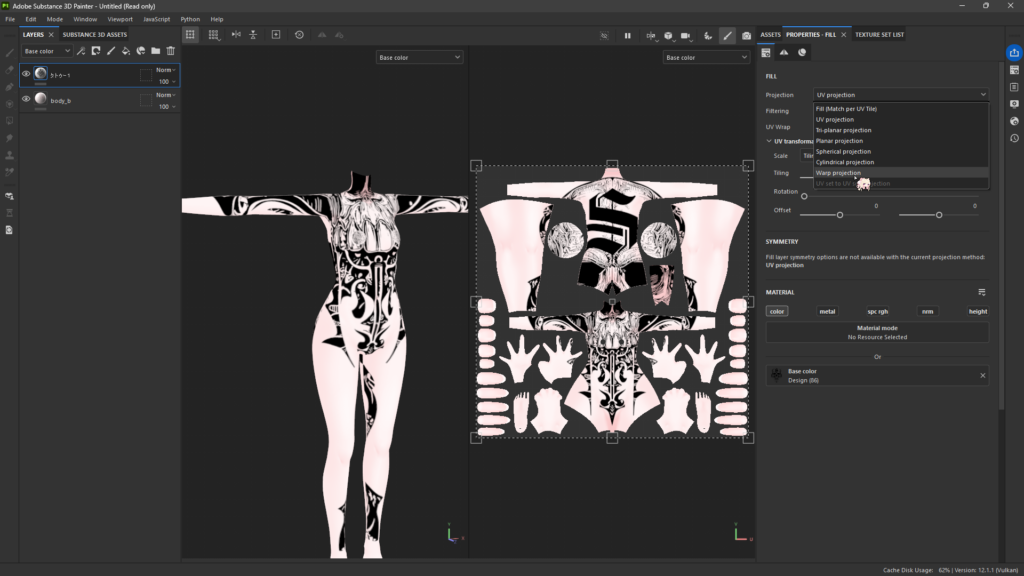Toggle the color channel button
1024x576 pixels.
pos(776,312)
